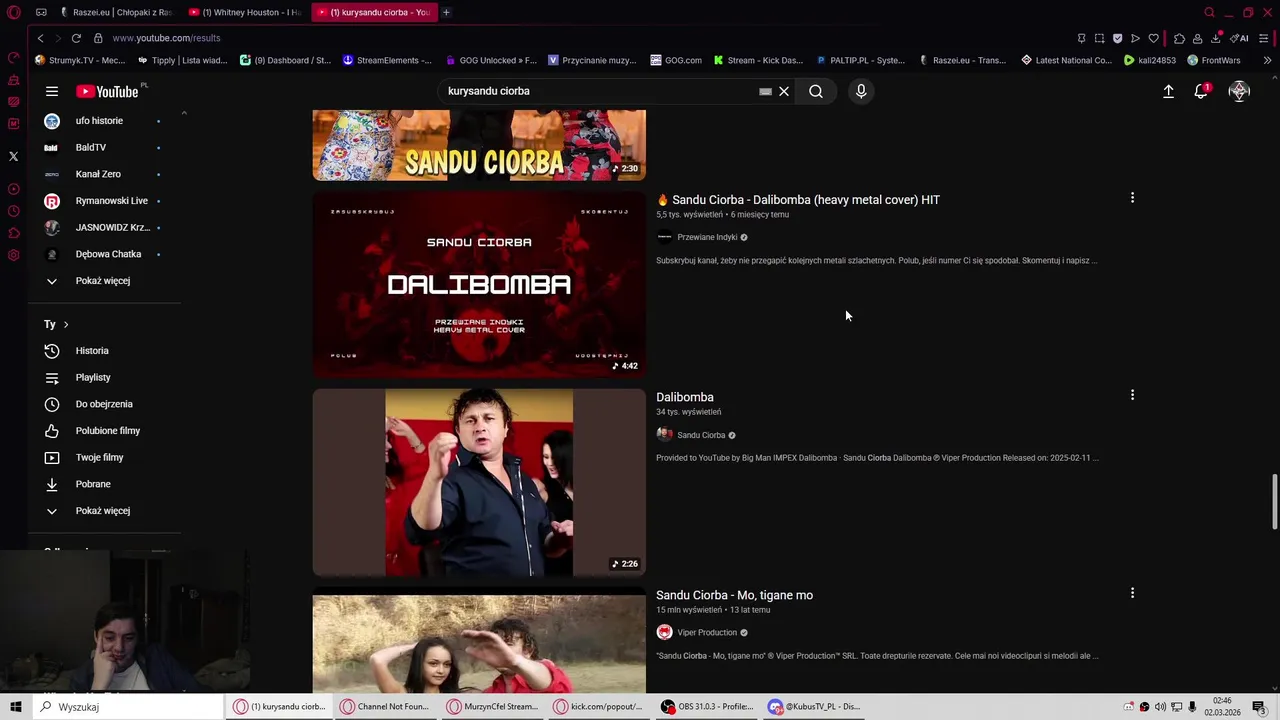Open YouTube notifications bell
This screenshot has height=720, width=1280.
point(1201,91)
